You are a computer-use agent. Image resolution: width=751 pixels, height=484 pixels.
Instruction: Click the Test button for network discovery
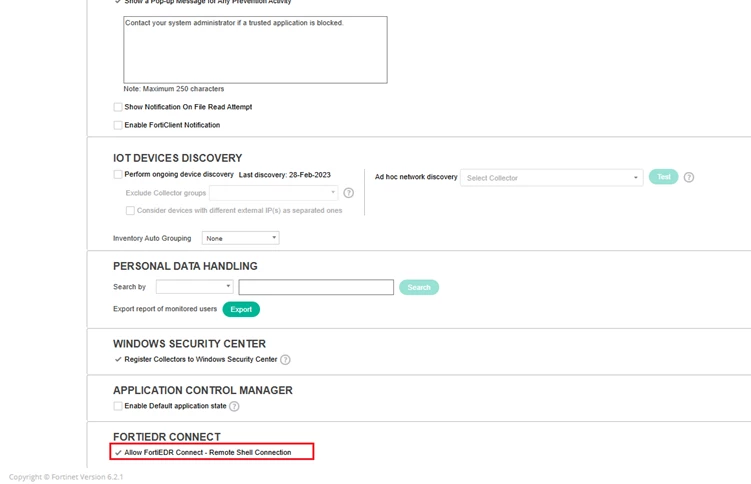(x=663, y=177)
